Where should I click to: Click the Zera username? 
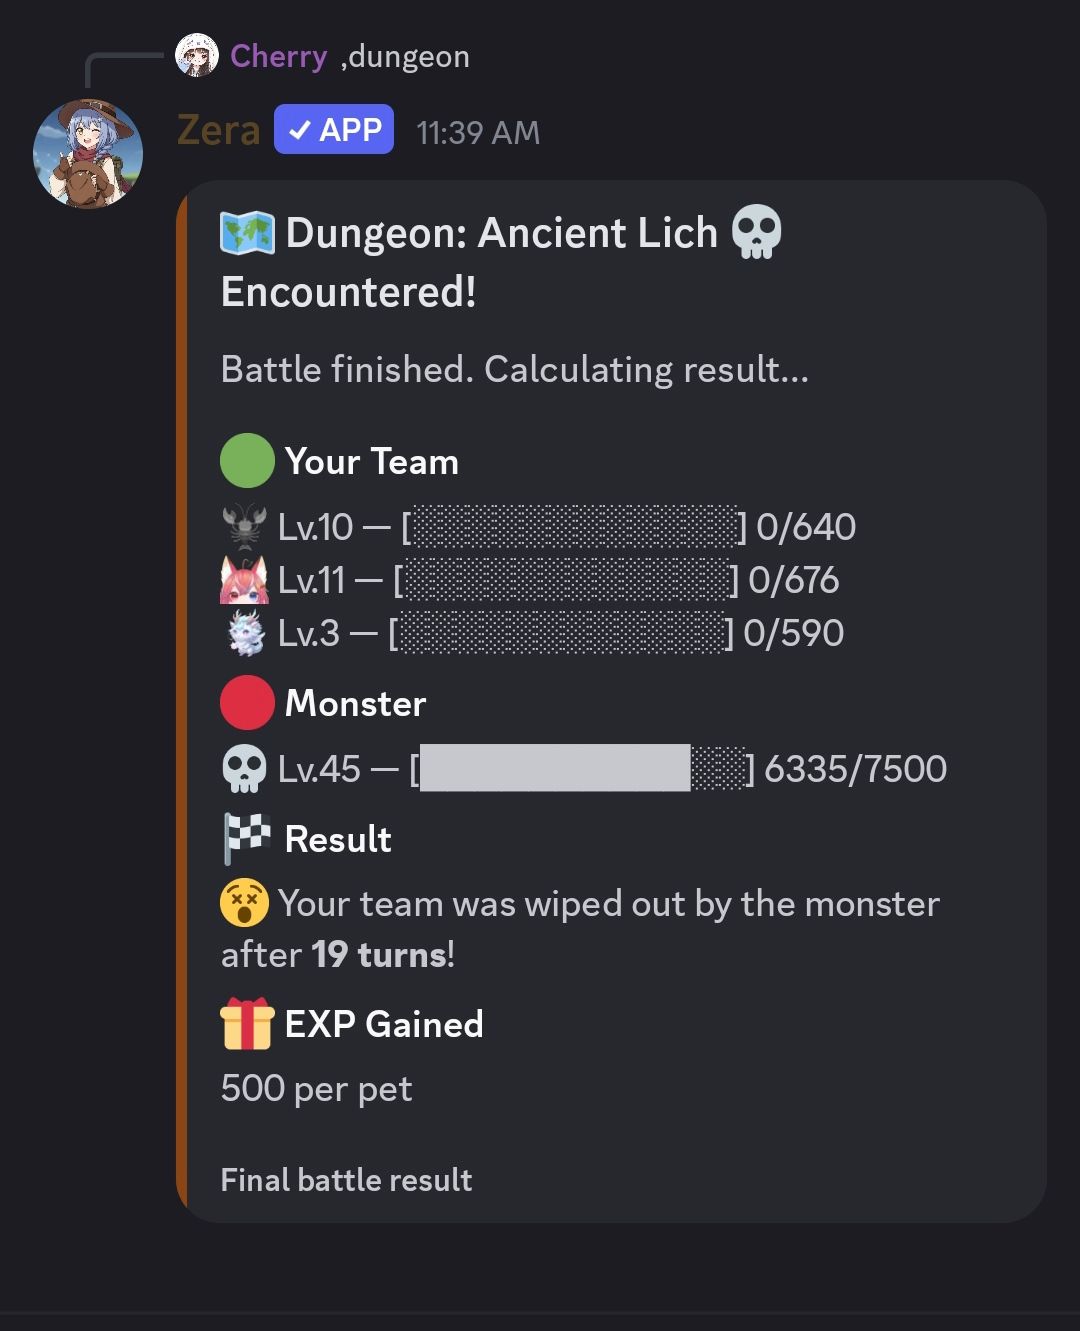[x=218, y=131]
